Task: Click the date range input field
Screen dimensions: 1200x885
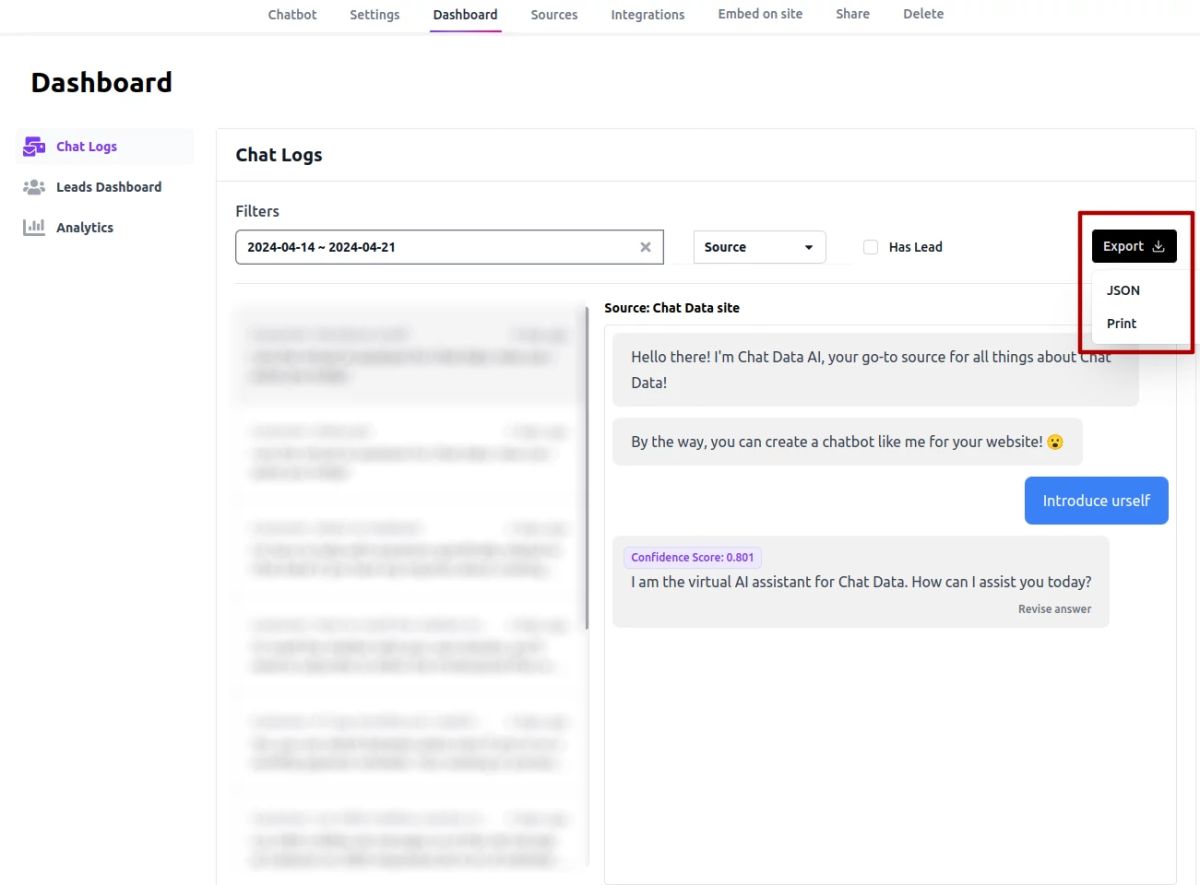Action: point(449,247)
